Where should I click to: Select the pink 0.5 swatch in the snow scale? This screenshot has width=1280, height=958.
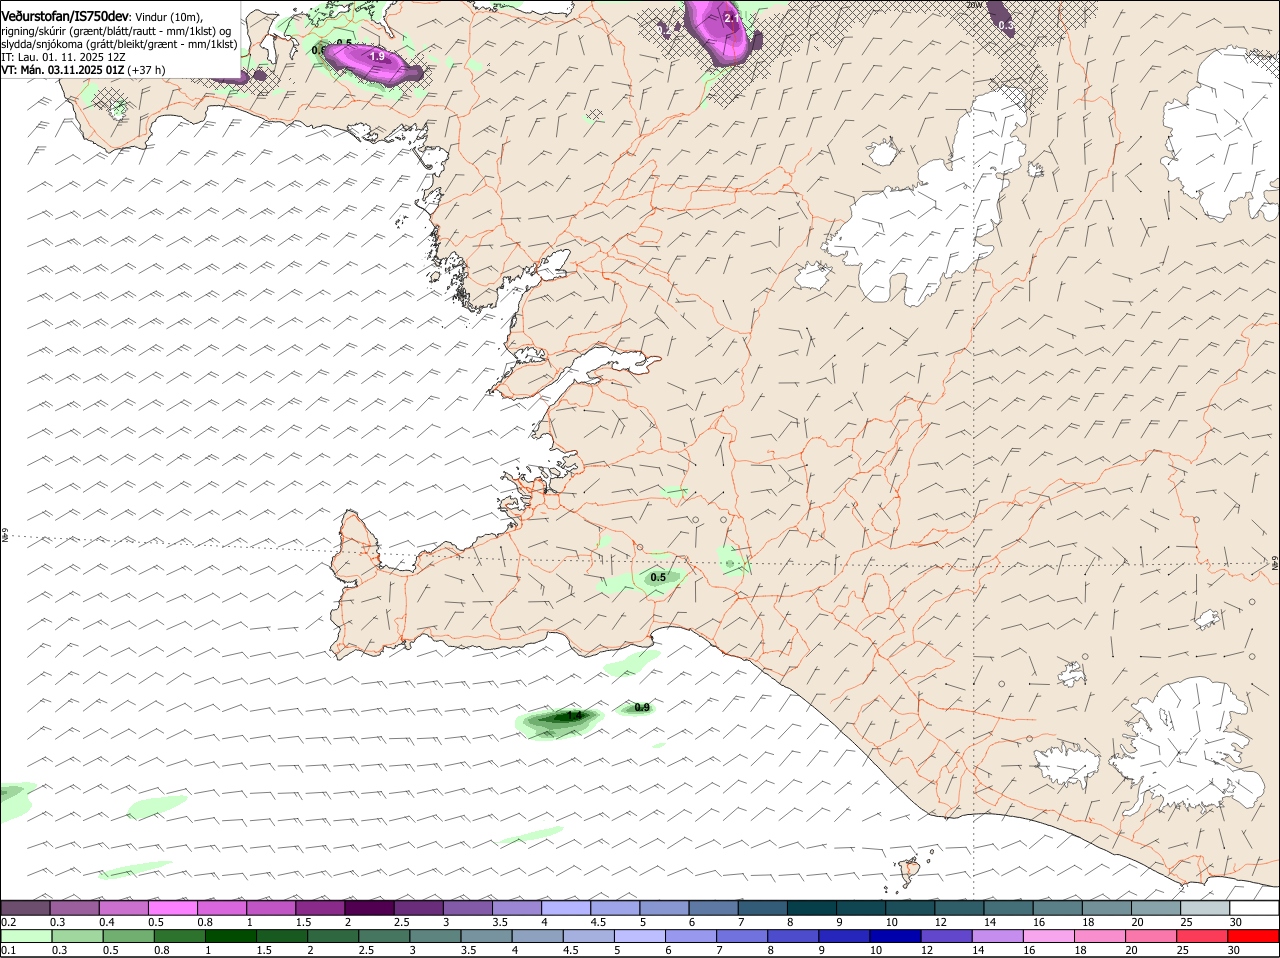pos(172,908)
